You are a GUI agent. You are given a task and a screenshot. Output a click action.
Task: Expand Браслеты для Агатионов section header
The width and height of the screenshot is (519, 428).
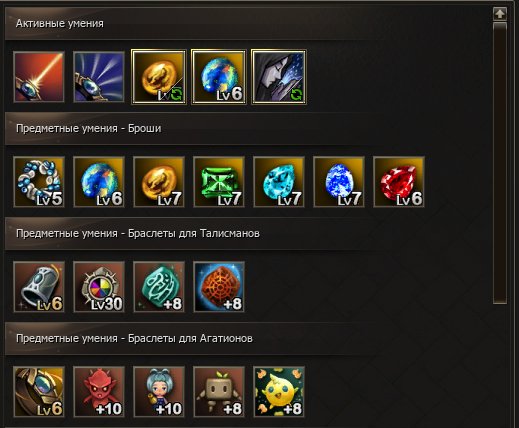click(247, 339)
